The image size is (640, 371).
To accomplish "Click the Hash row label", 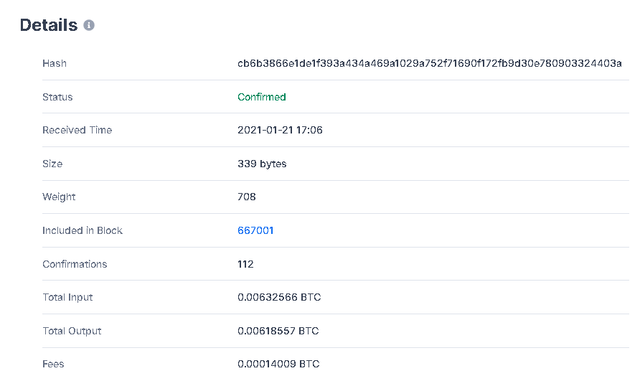I will click(54, 63).
